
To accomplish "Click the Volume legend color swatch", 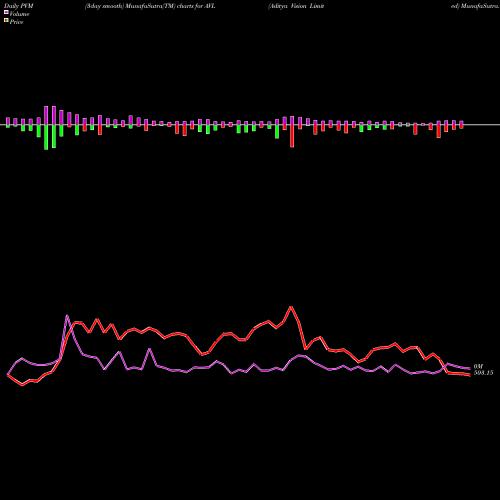I will pyautogui.click(x=6, y=12).
